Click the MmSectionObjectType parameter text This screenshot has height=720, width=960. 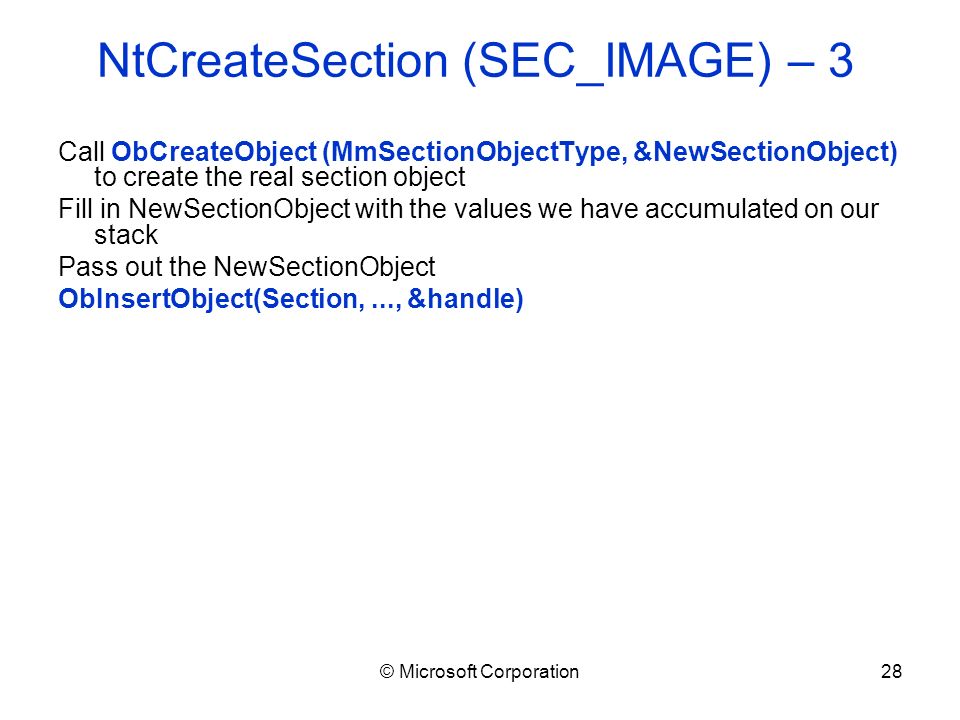coord(475,152)
